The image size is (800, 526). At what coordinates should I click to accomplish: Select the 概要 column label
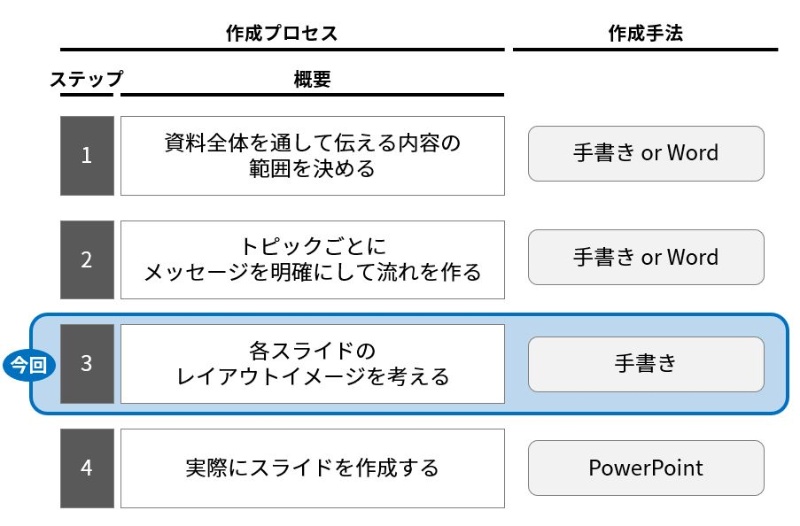coord(312,79)
